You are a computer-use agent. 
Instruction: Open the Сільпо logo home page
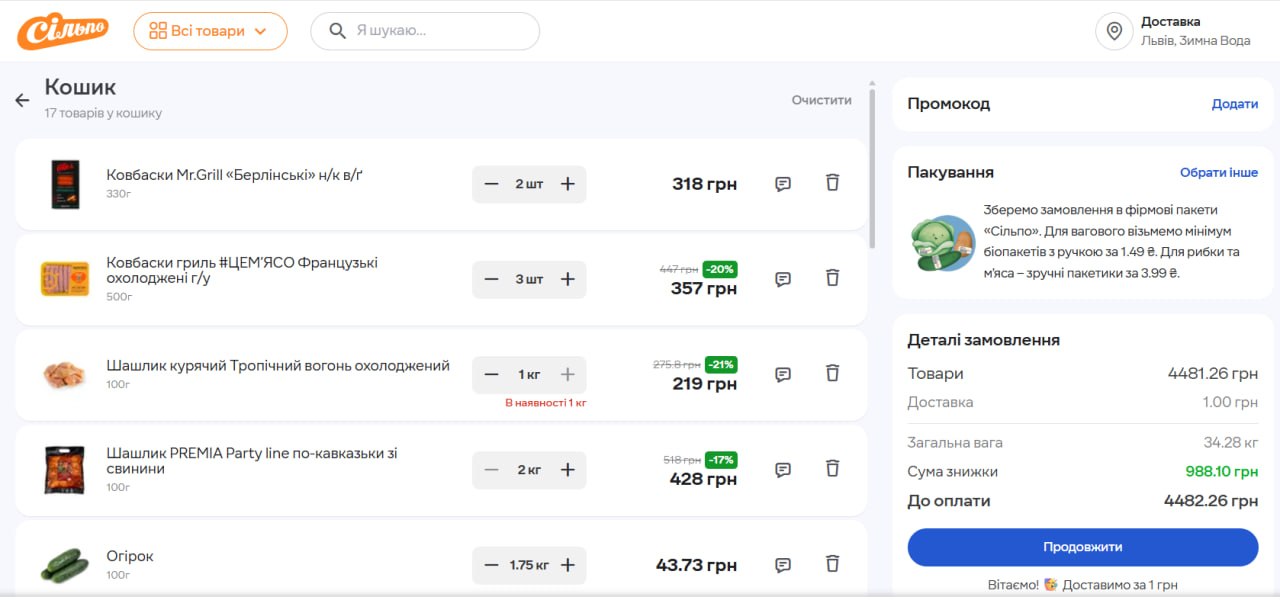(x=62, y=31)
